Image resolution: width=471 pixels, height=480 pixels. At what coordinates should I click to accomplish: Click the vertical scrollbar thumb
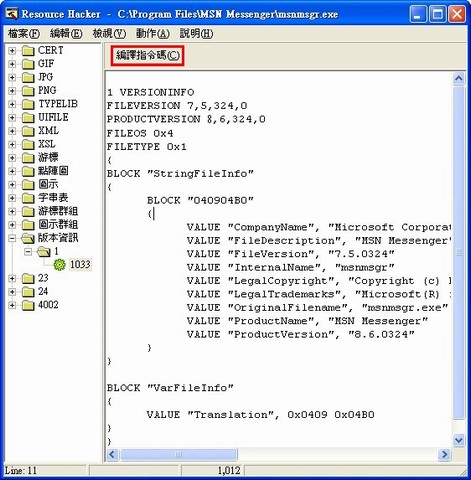pyautogui.click(x=459, y=253)
